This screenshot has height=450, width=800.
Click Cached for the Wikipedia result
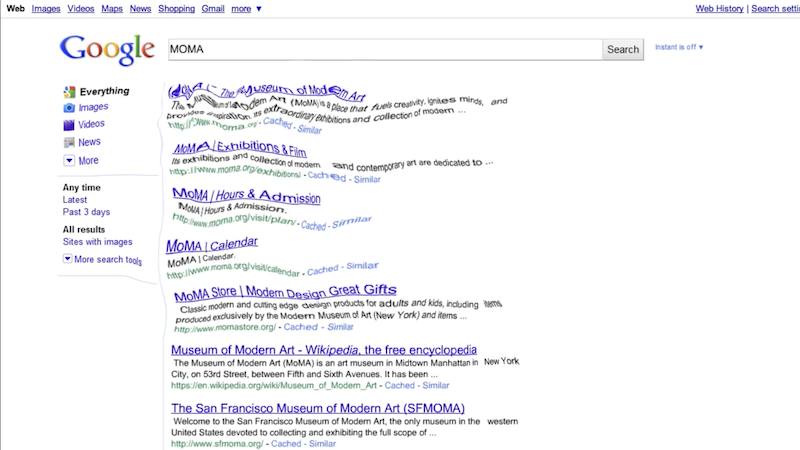(399, 385)
